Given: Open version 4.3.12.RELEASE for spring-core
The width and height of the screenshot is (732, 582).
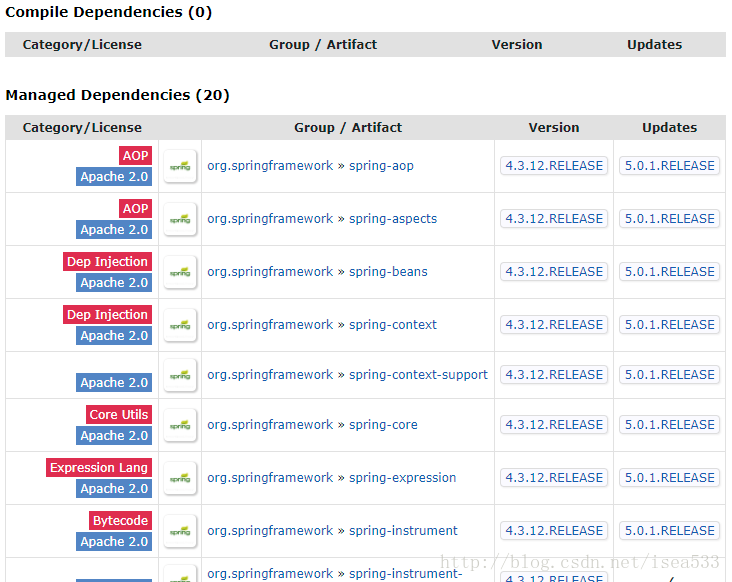Looking at the screenshot, I should click(554, 424).
